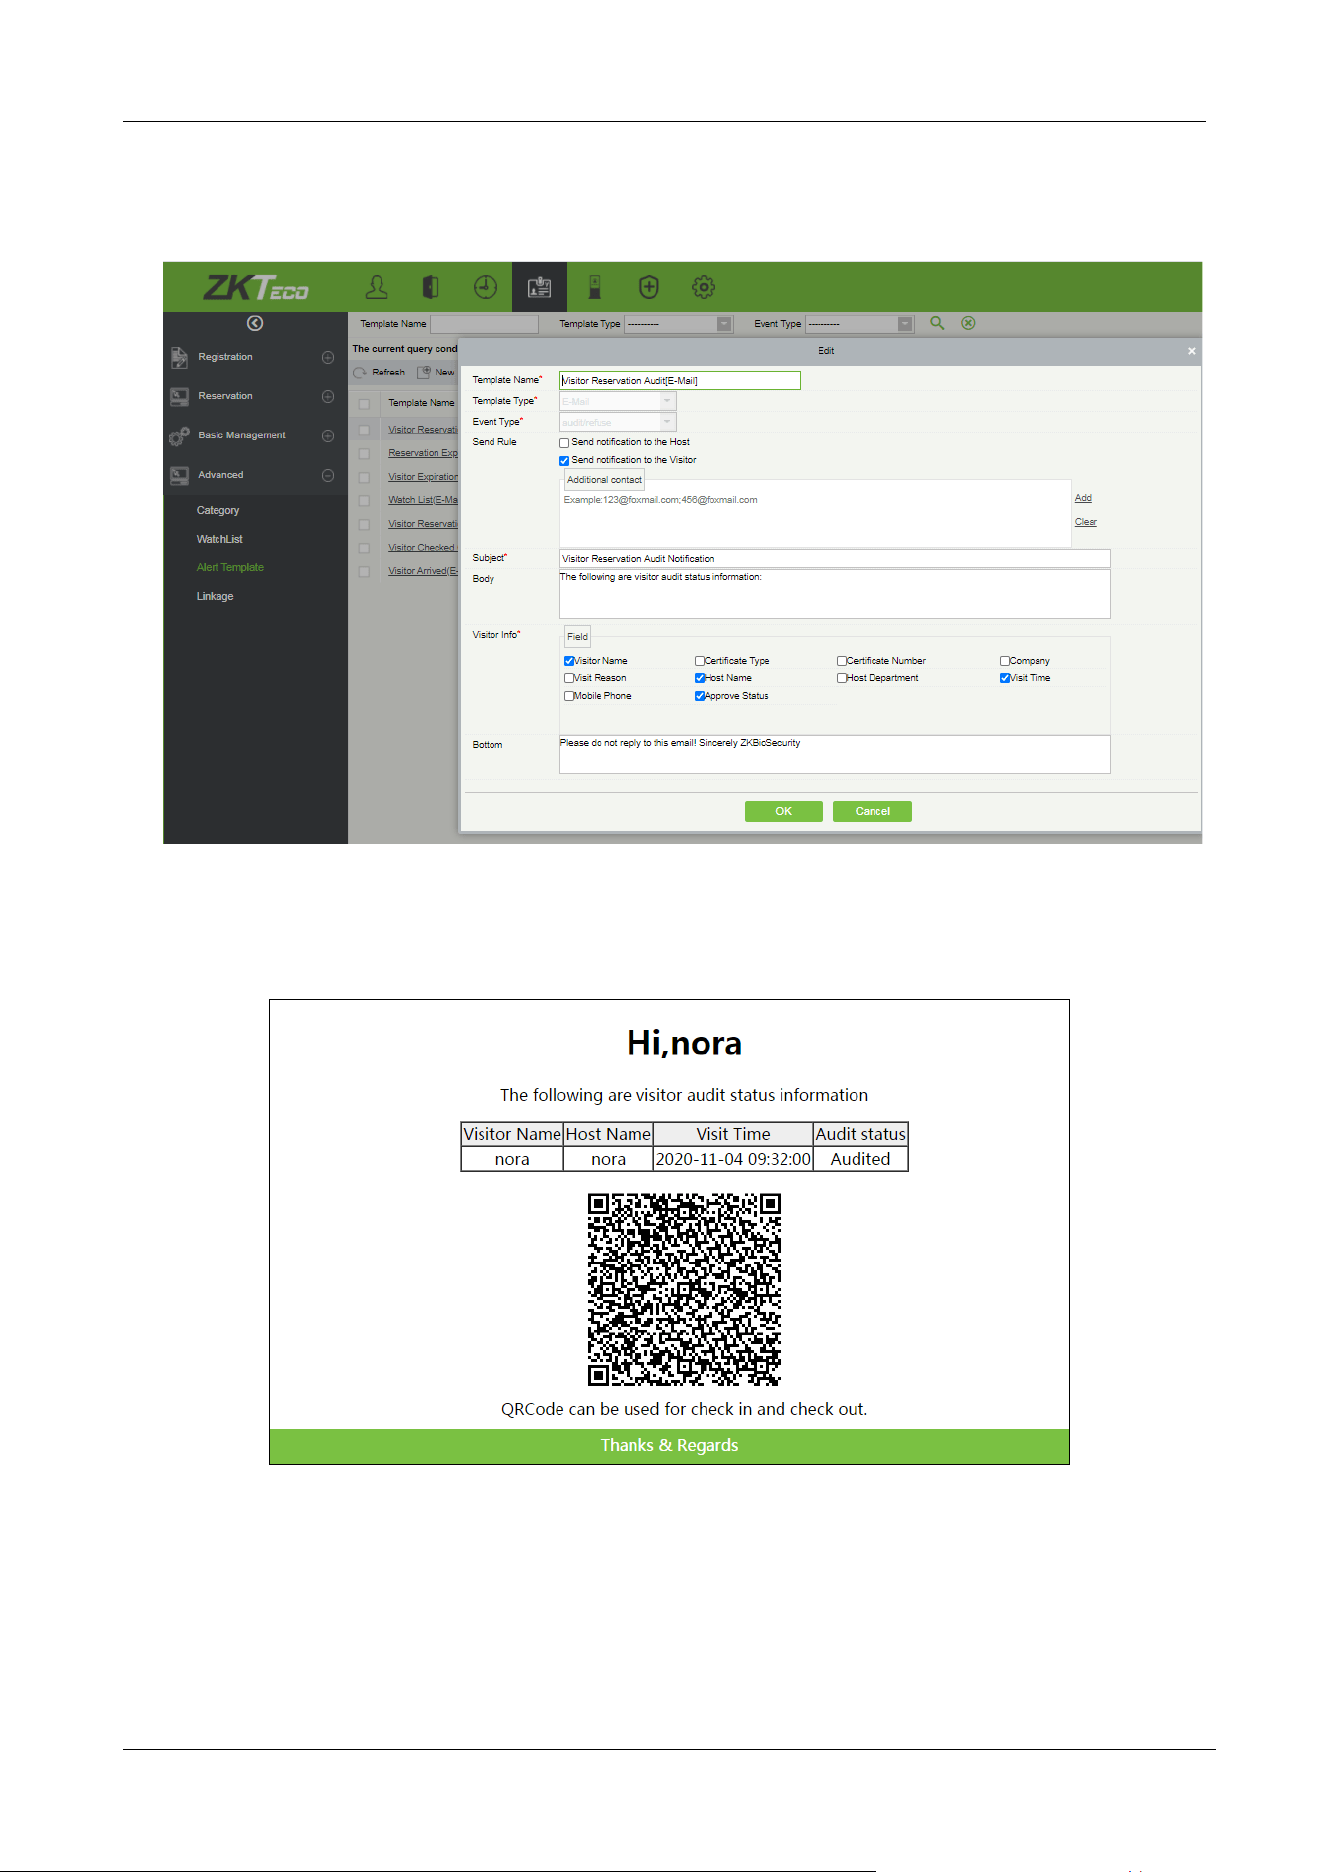Expand the Reservation menu section
Viewport: 1324px width, 1872px height.
click(328, 396)
